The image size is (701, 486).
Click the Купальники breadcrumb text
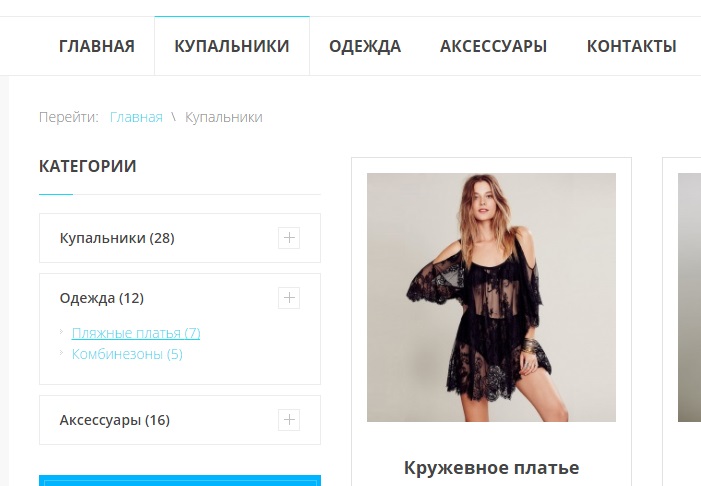pyautogui.click(x=224, y=117)
